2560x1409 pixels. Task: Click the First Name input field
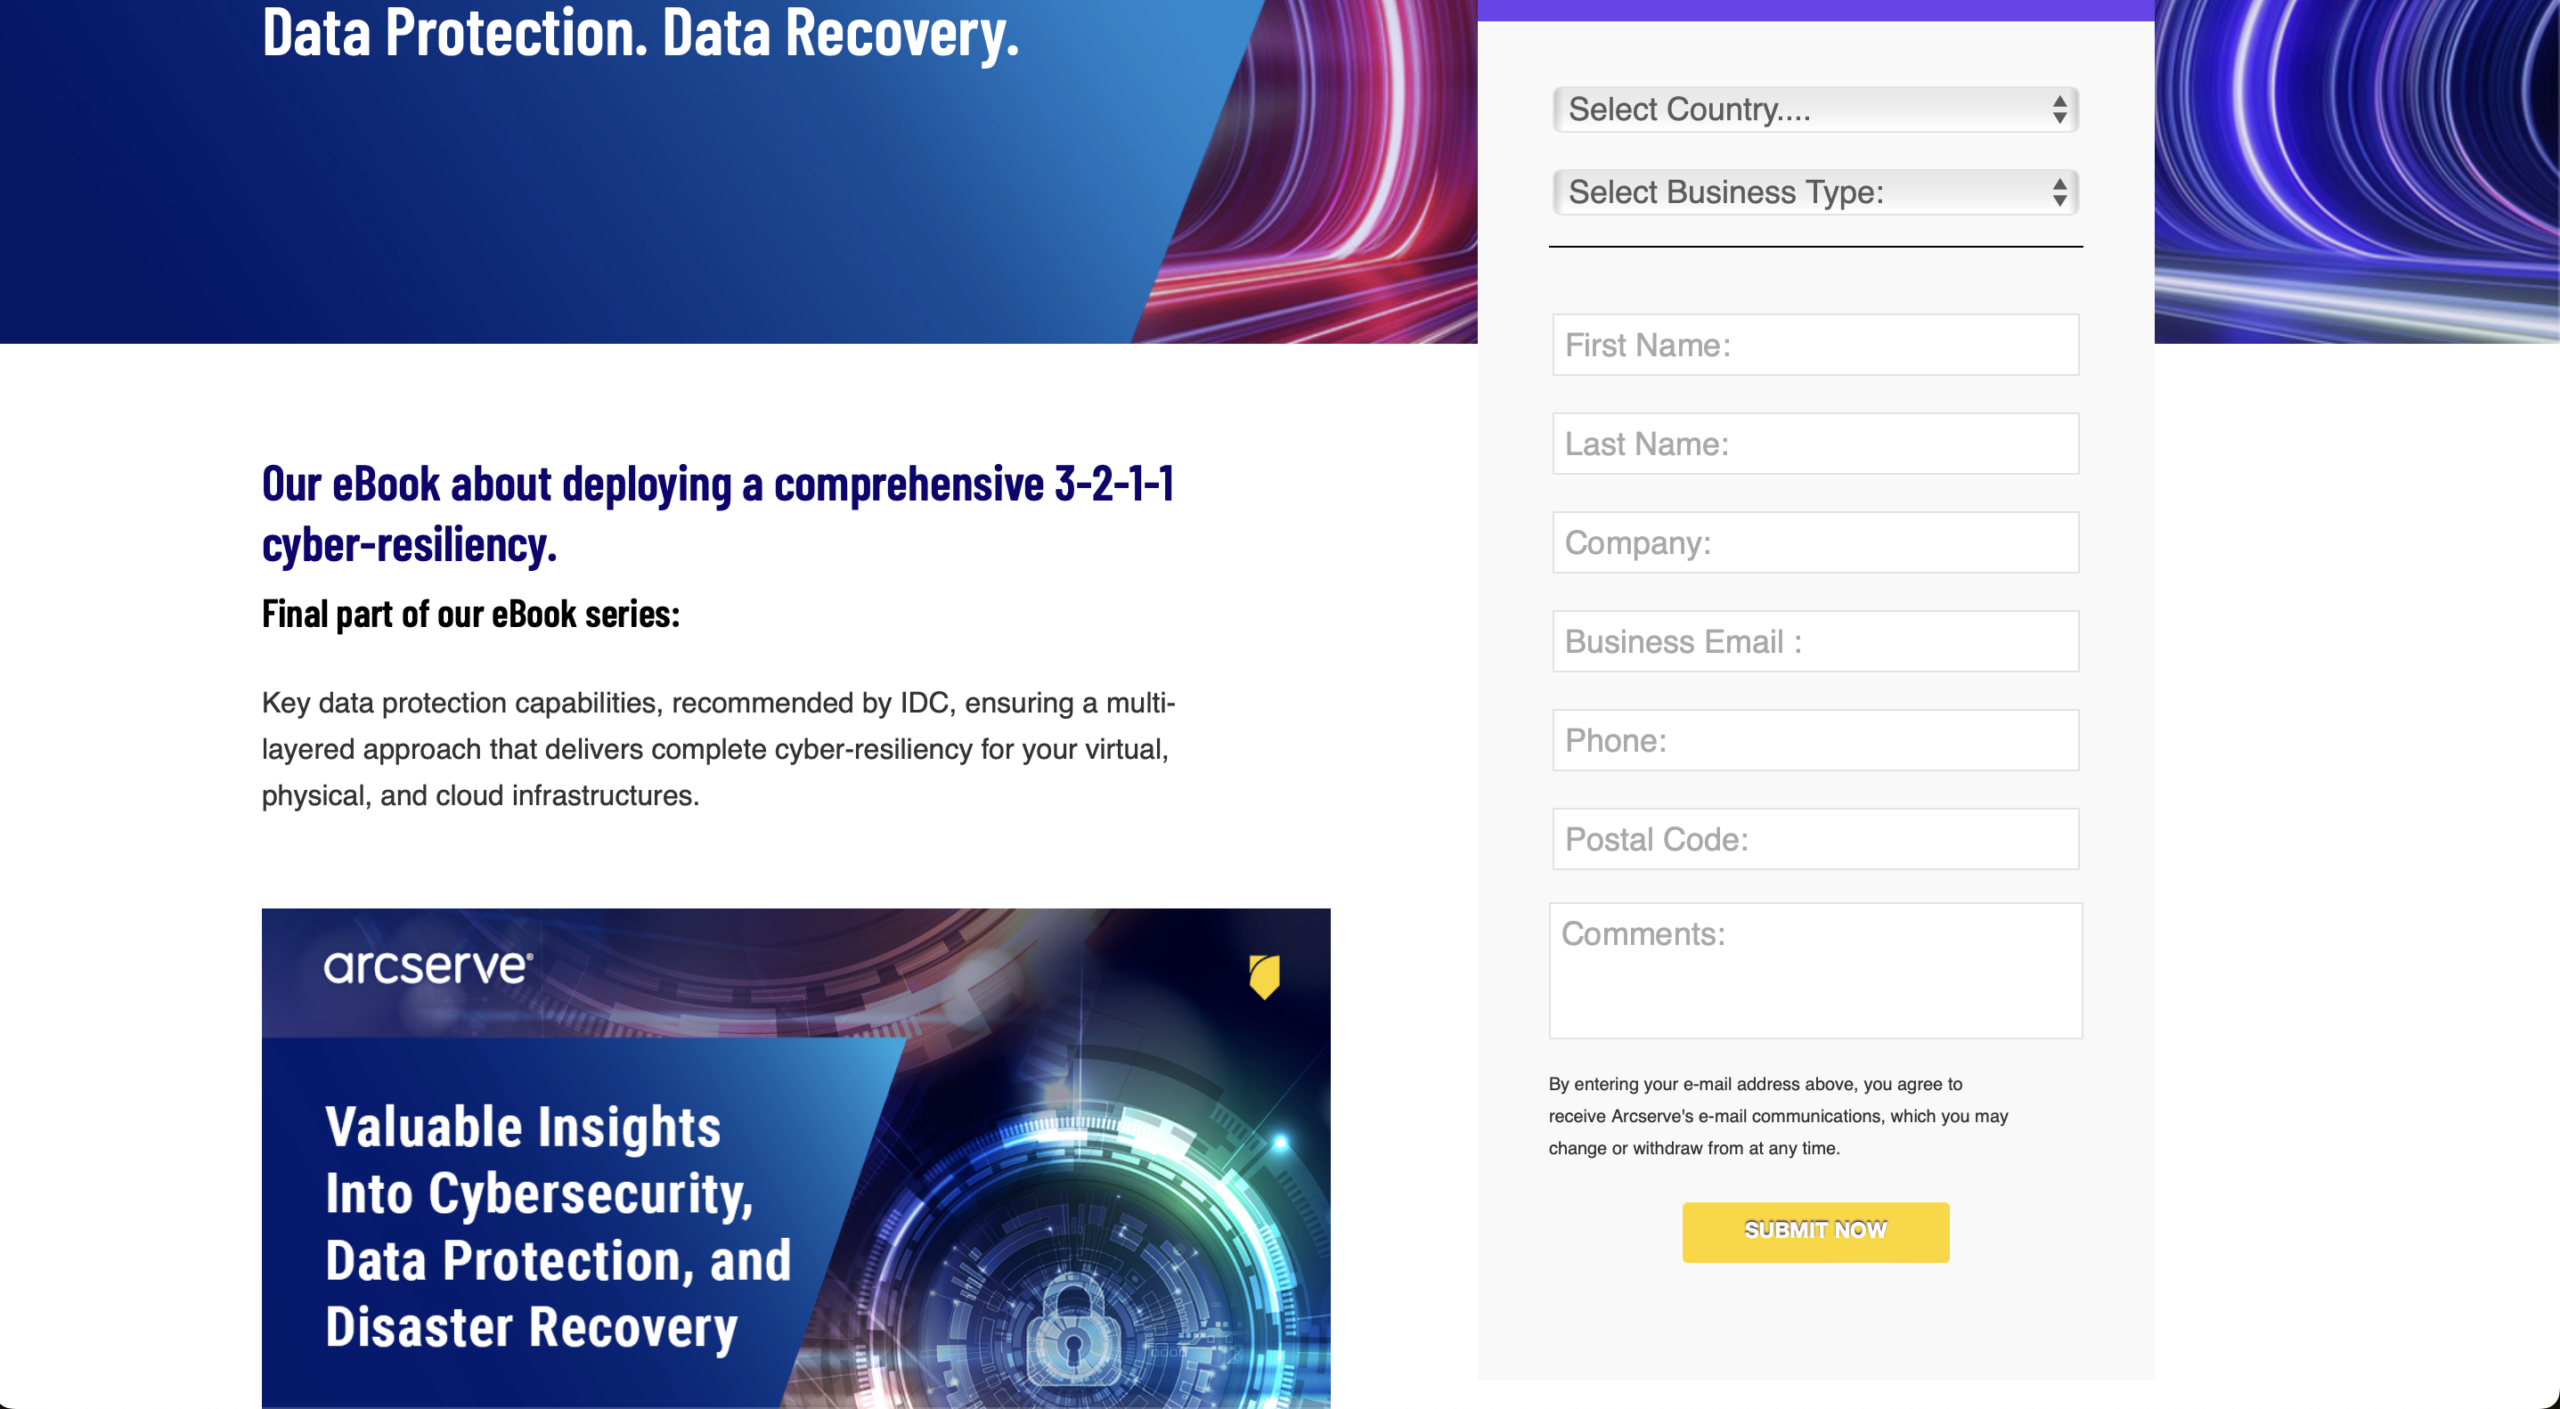click(x=1814, y=344)
